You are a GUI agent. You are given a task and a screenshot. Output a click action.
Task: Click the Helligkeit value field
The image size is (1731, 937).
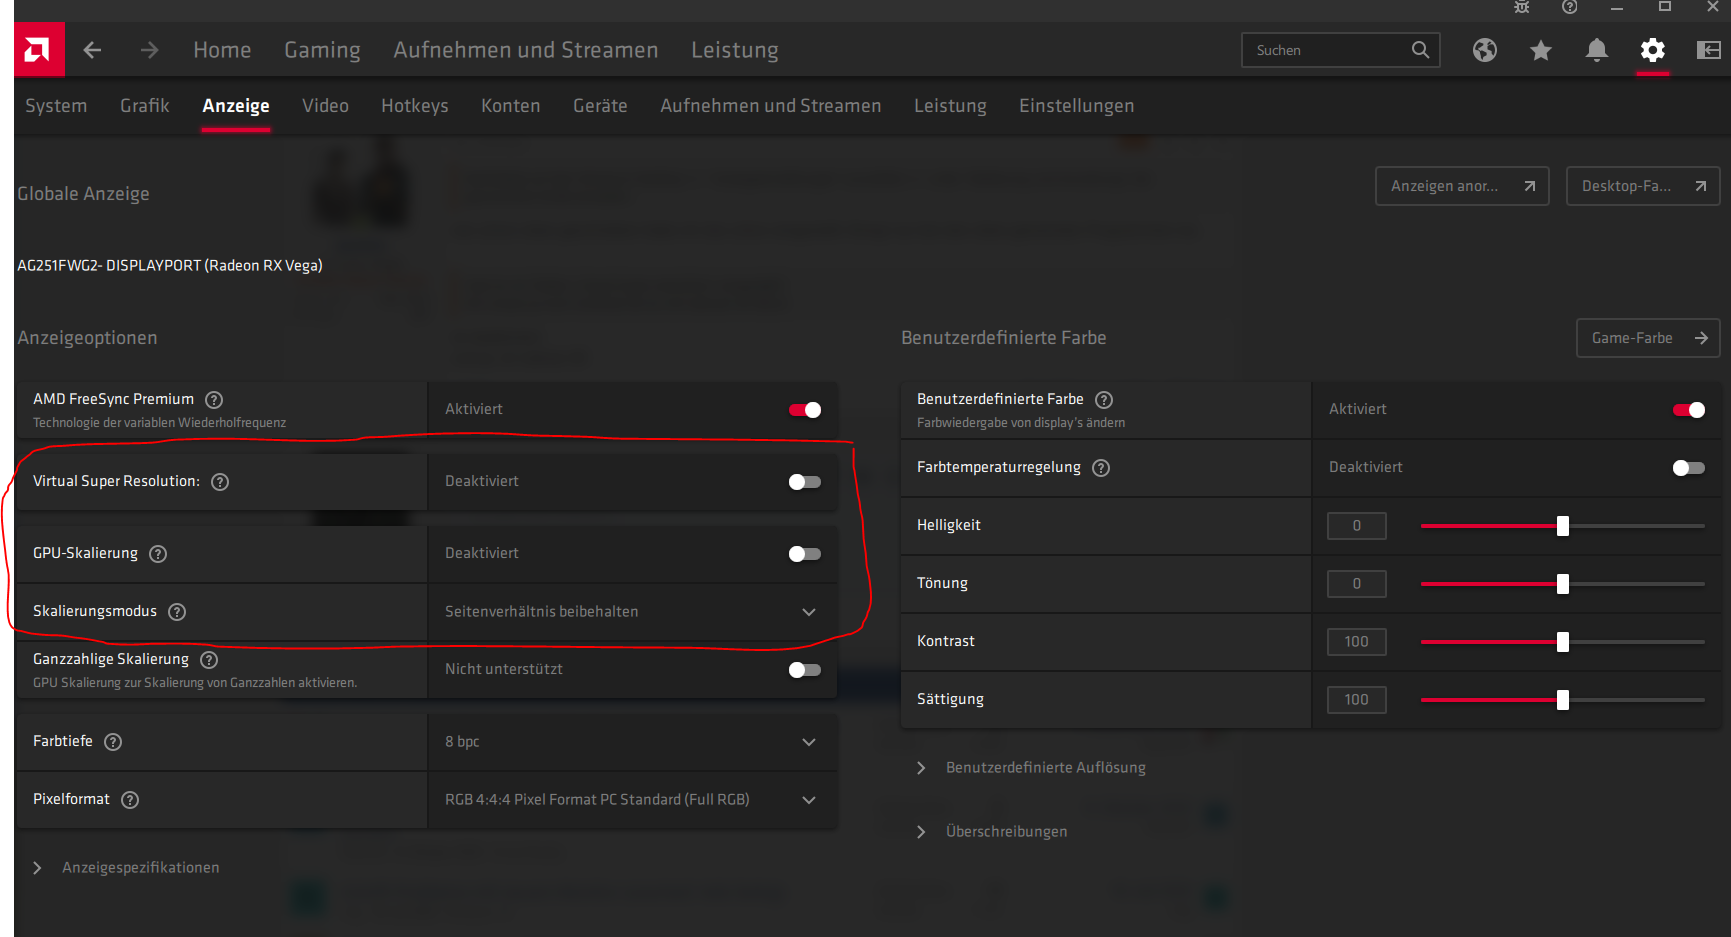[x=1357, y=526]
